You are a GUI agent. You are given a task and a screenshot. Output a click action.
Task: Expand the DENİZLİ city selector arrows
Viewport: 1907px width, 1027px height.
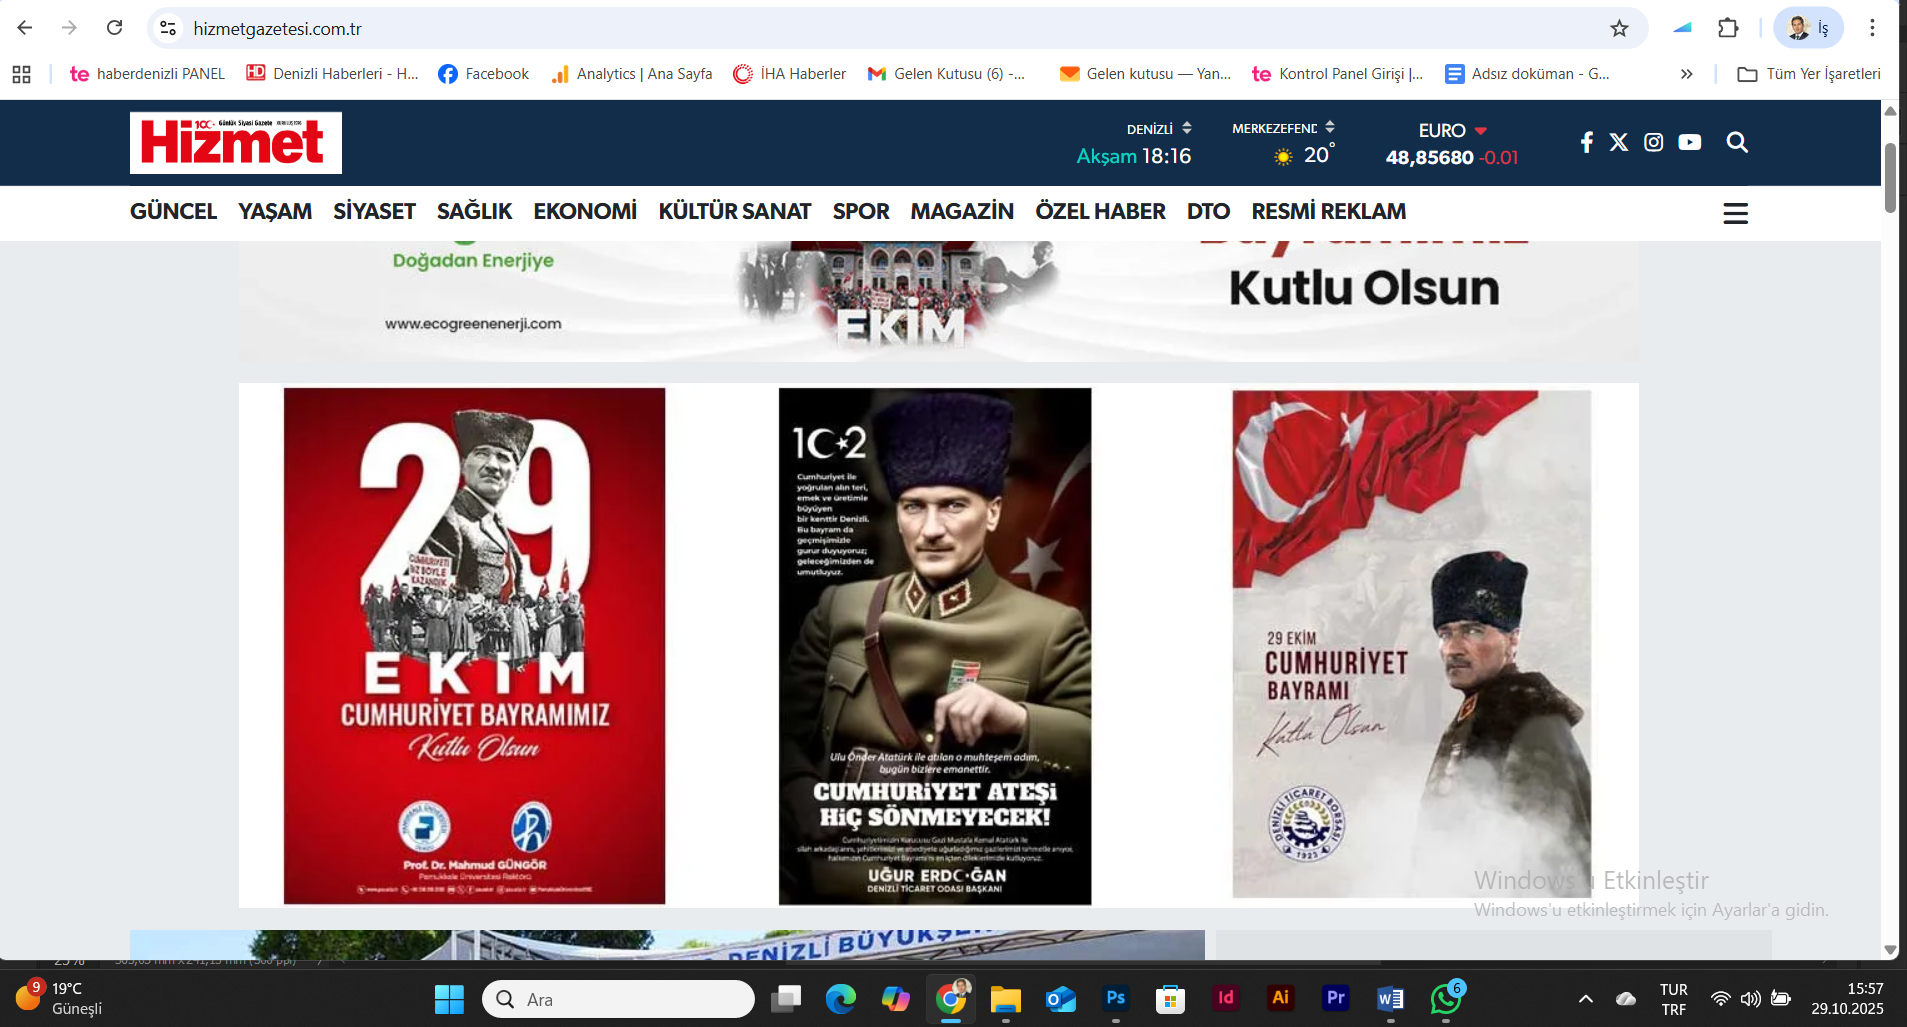tap(1188, 127)
